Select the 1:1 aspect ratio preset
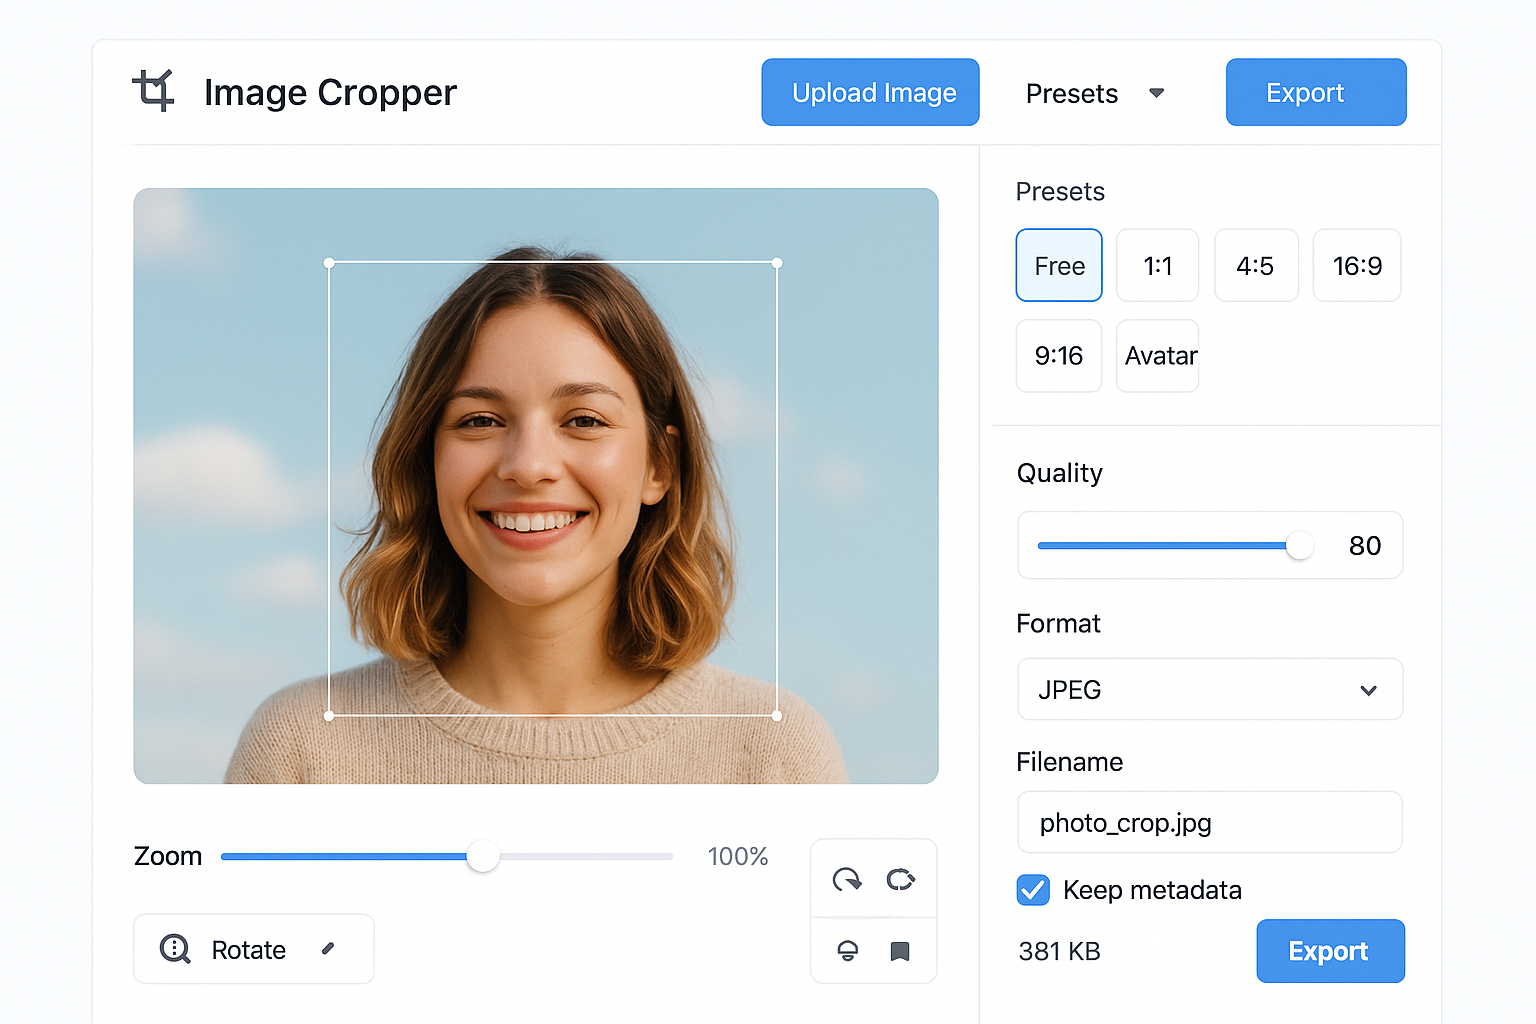 click(1157, 265)
